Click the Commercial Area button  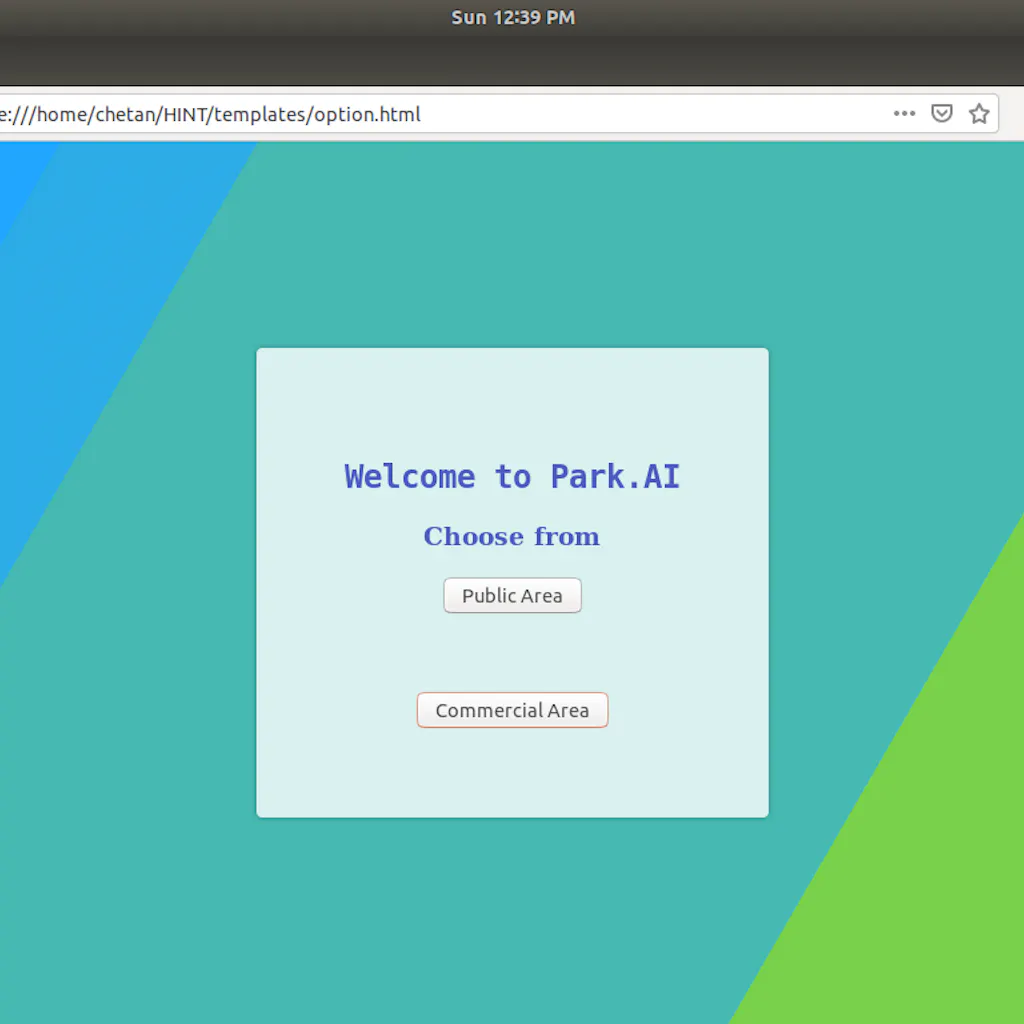click(x=512, y=710)
